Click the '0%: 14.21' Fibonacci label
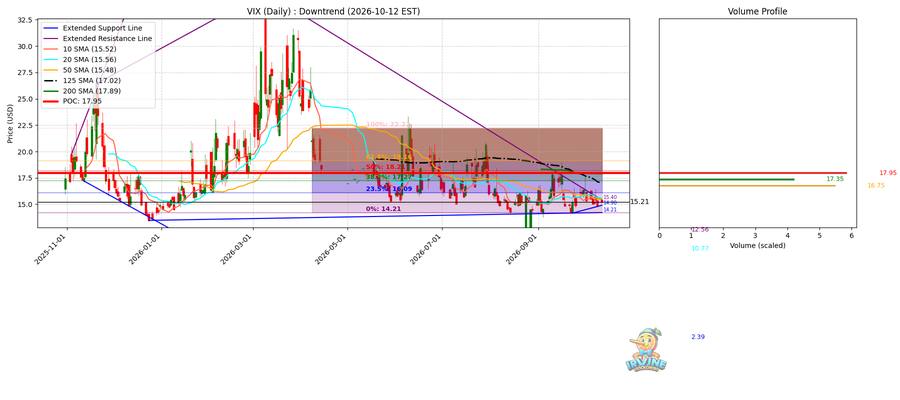The height and width of the screenshot is (400, 900). (x=383, y=209)
